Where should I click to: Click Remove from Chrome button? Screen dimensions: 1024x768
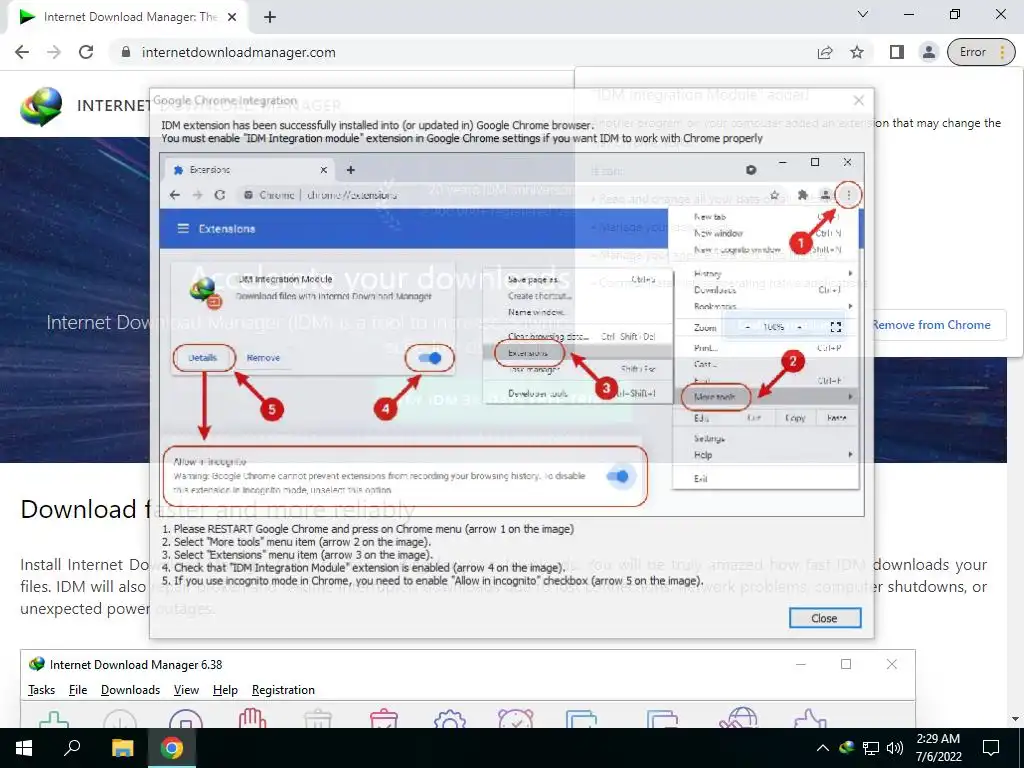[932, 325]
